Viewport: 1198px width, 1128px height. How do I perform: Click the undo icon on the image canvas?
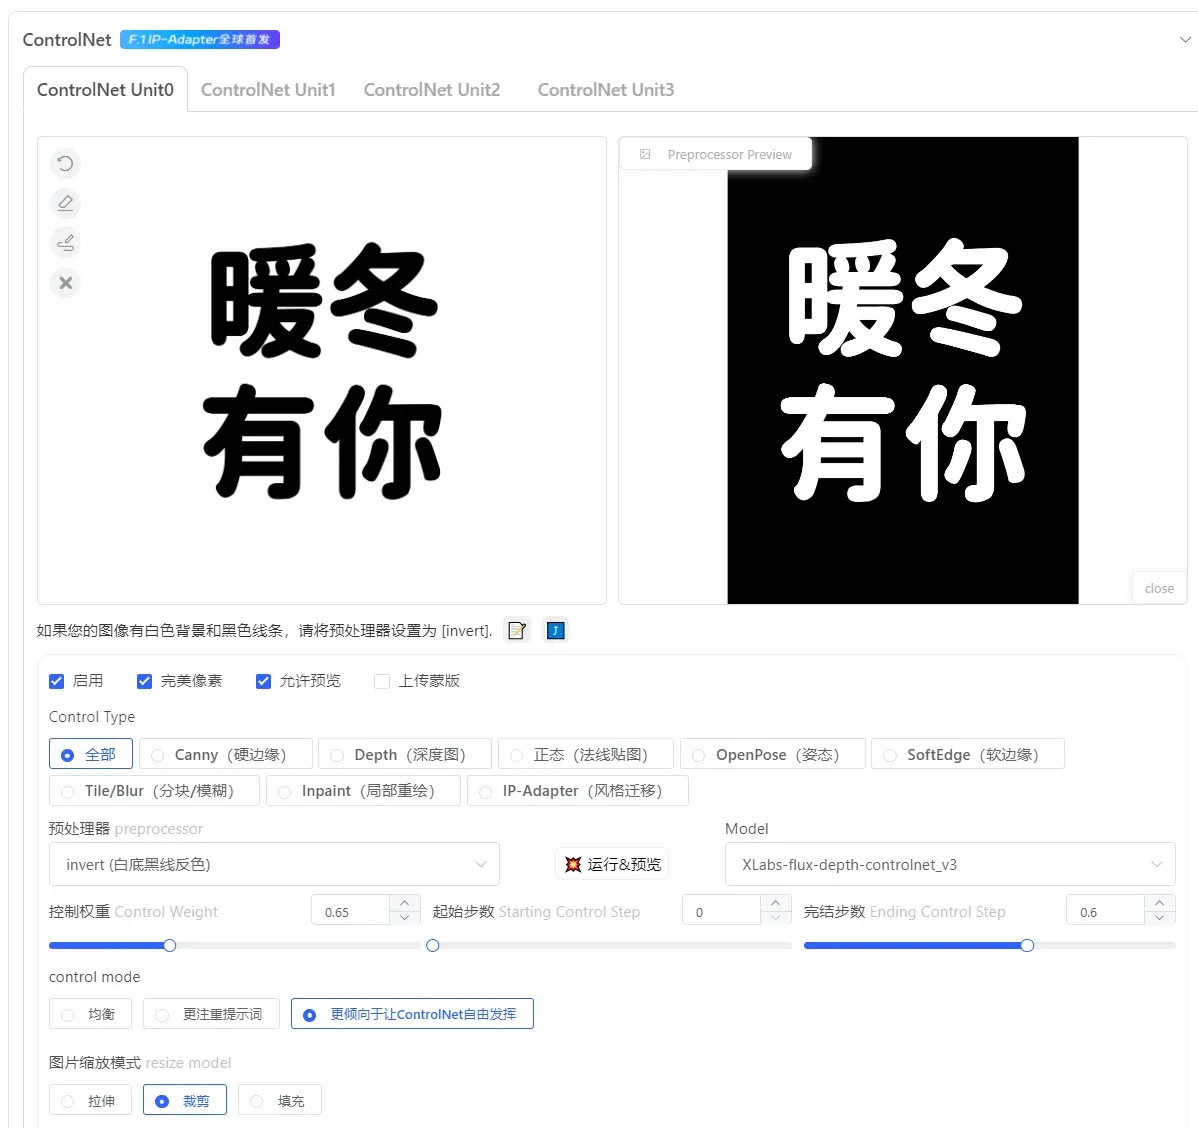coord(65,164)
